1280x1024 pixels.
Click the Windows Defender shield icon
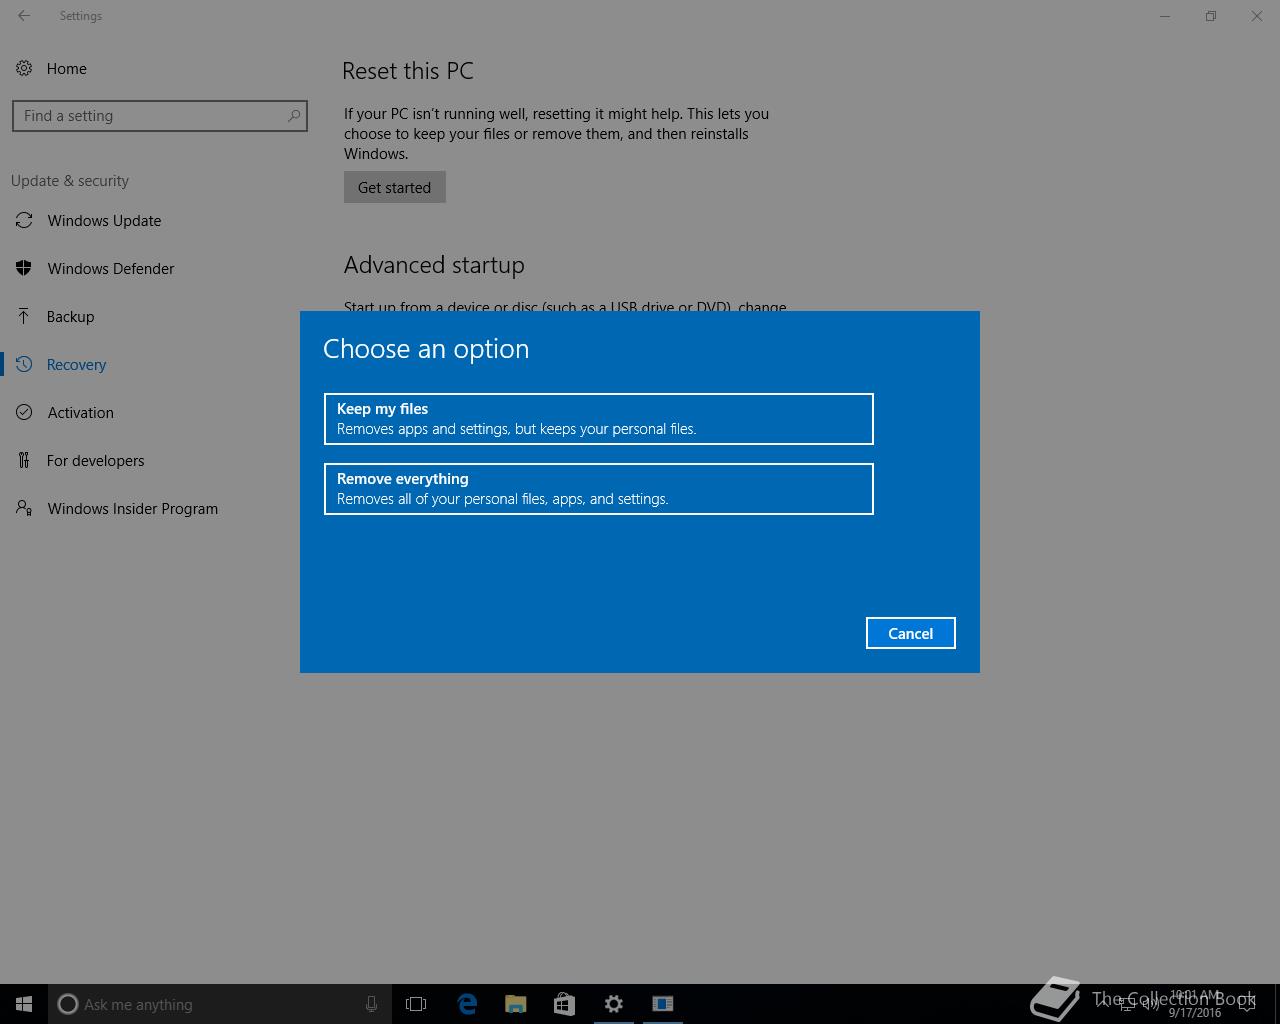(24, 268)
